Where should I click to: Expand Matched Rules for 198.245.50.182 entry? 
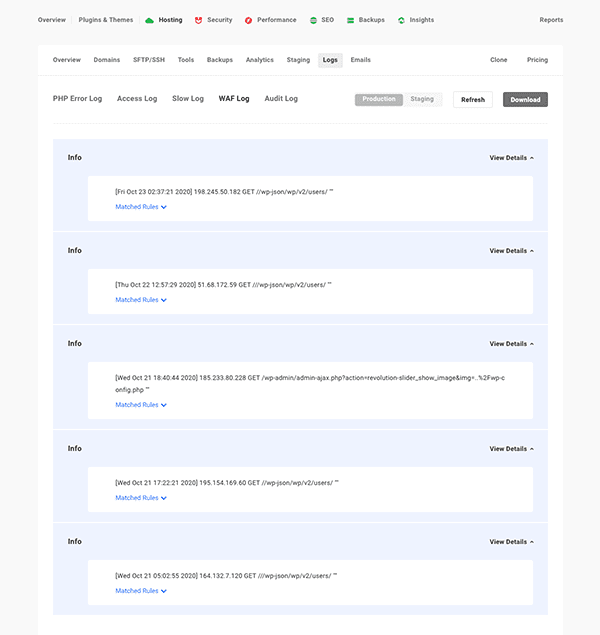tap(141, 207)
